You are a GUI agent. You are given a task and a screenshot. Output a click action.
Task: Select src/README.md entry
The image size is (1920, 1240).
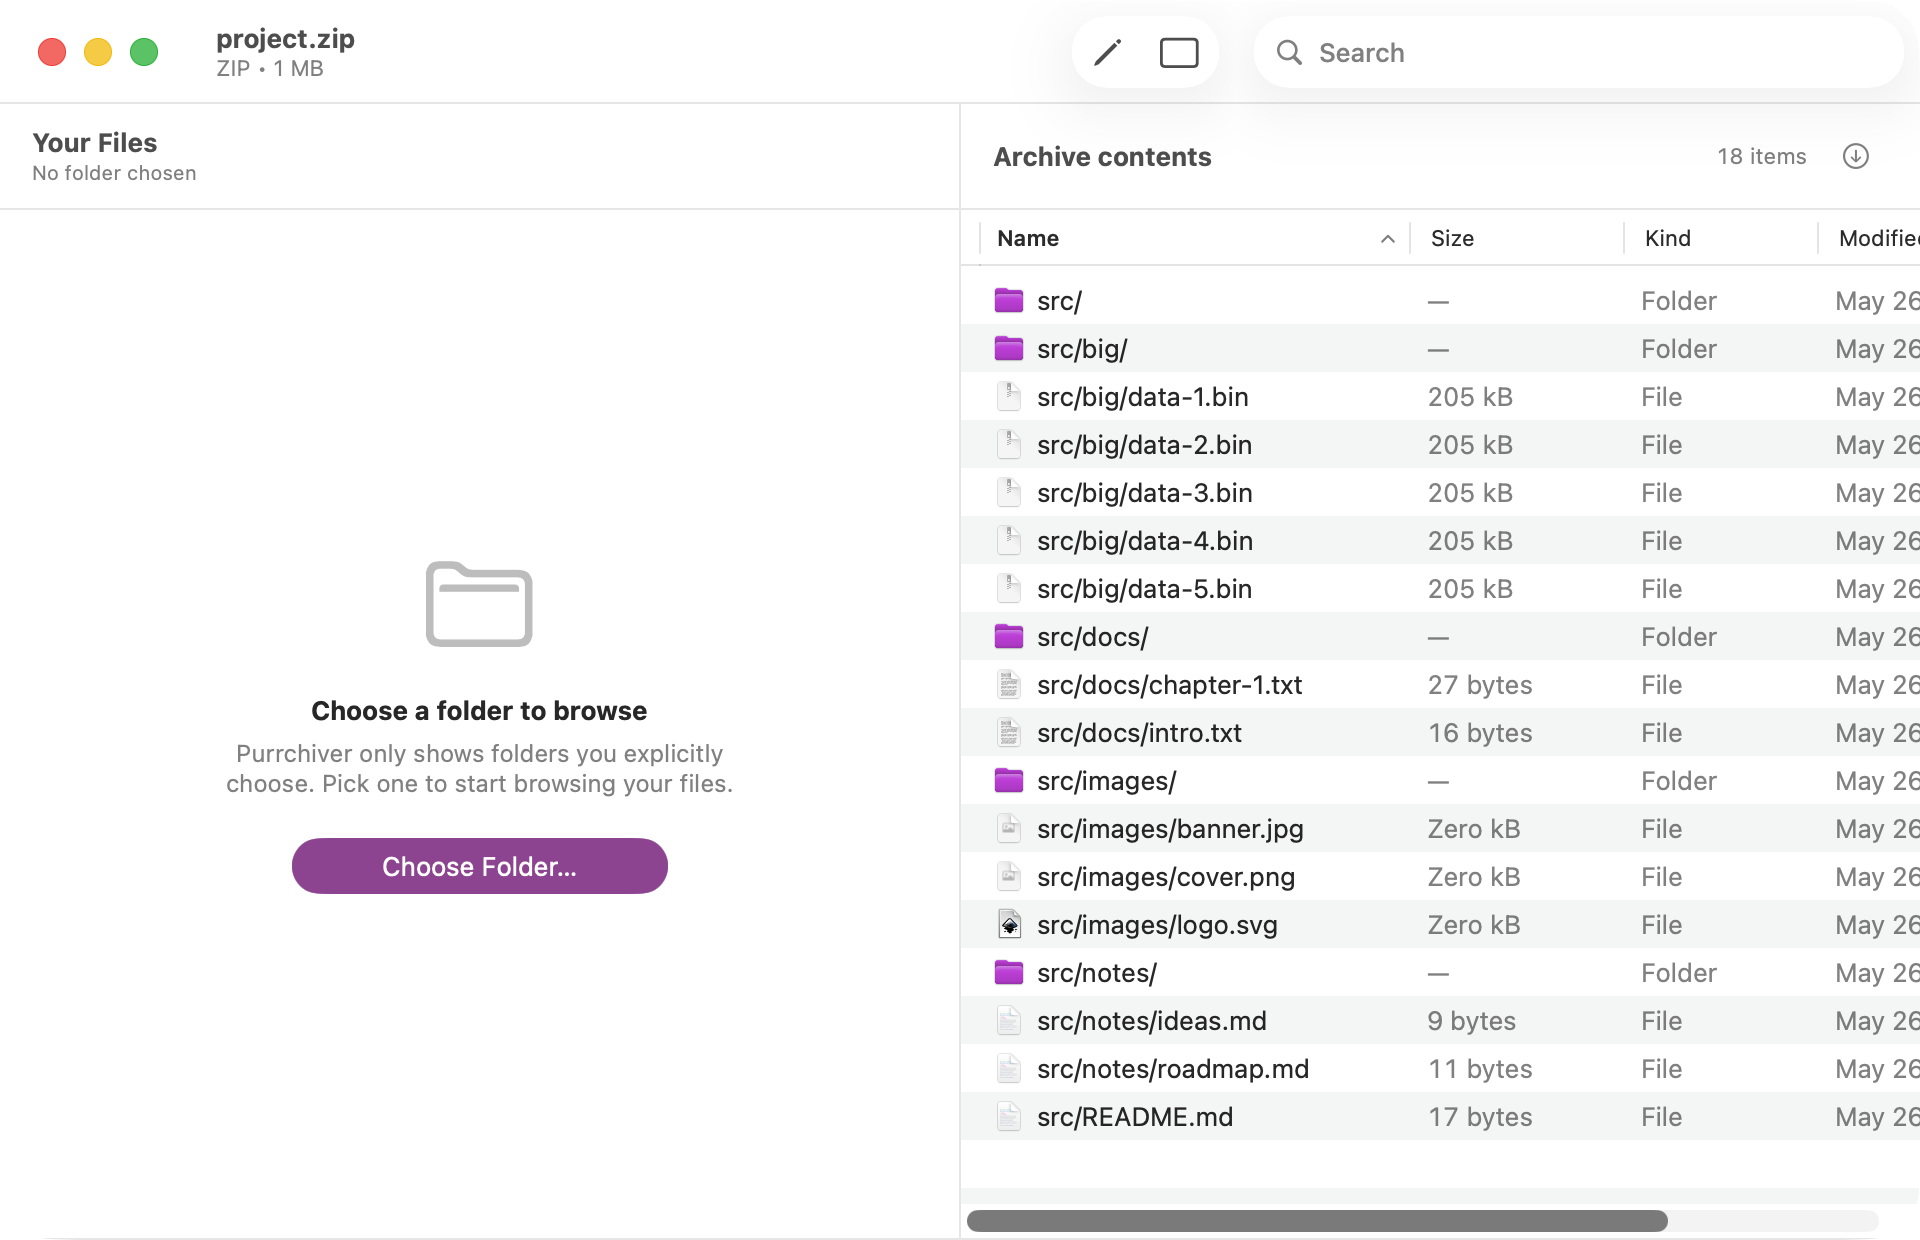(1135, 1117)
